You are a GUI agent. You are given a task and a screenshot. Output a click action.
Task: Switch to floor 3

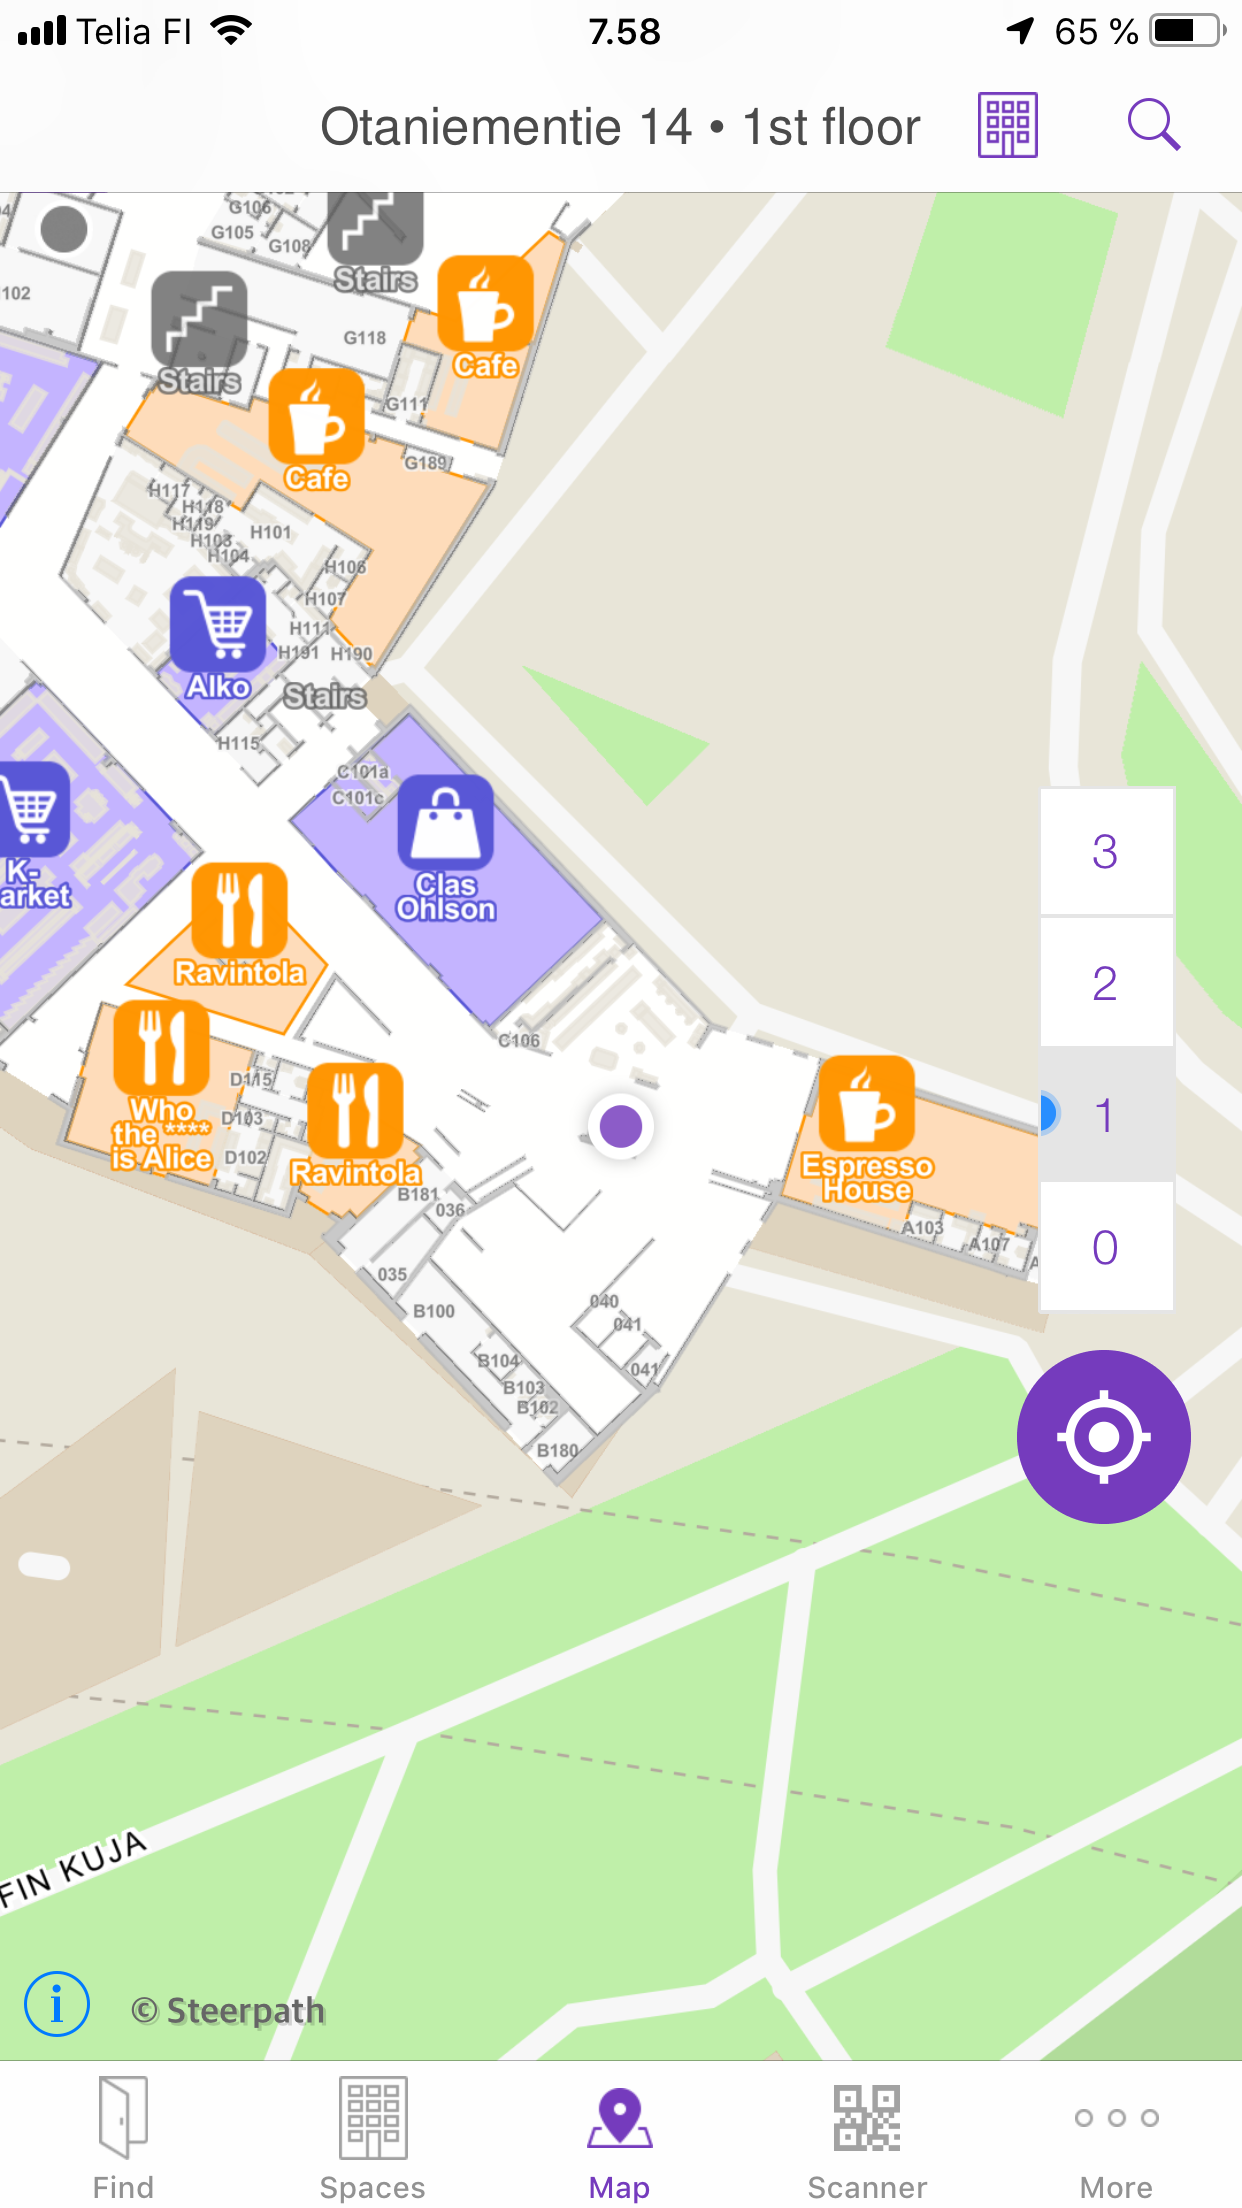tap(1106, 851)
